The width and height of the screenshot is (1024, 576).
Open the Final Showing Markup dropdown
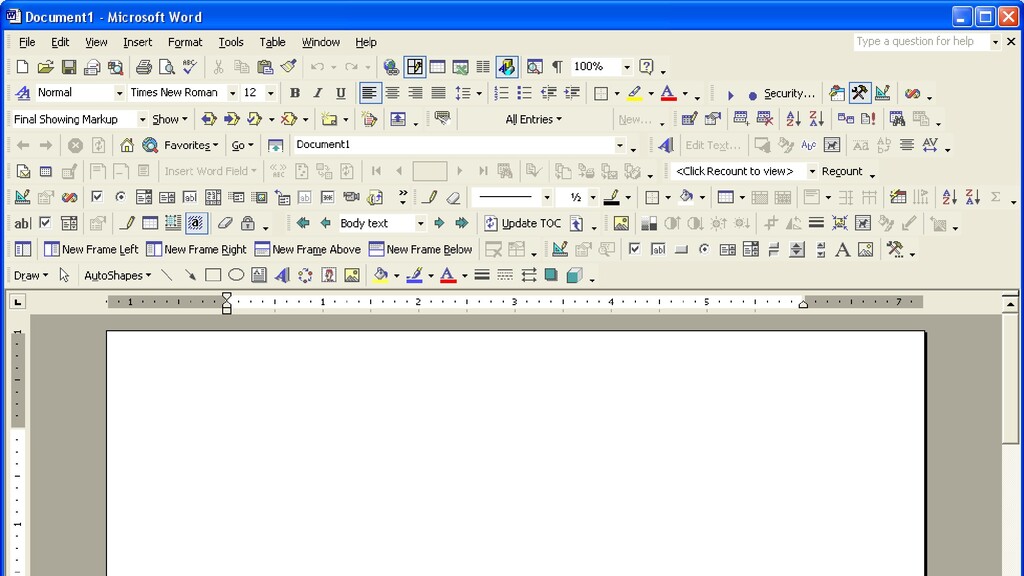tap(142, 120)
